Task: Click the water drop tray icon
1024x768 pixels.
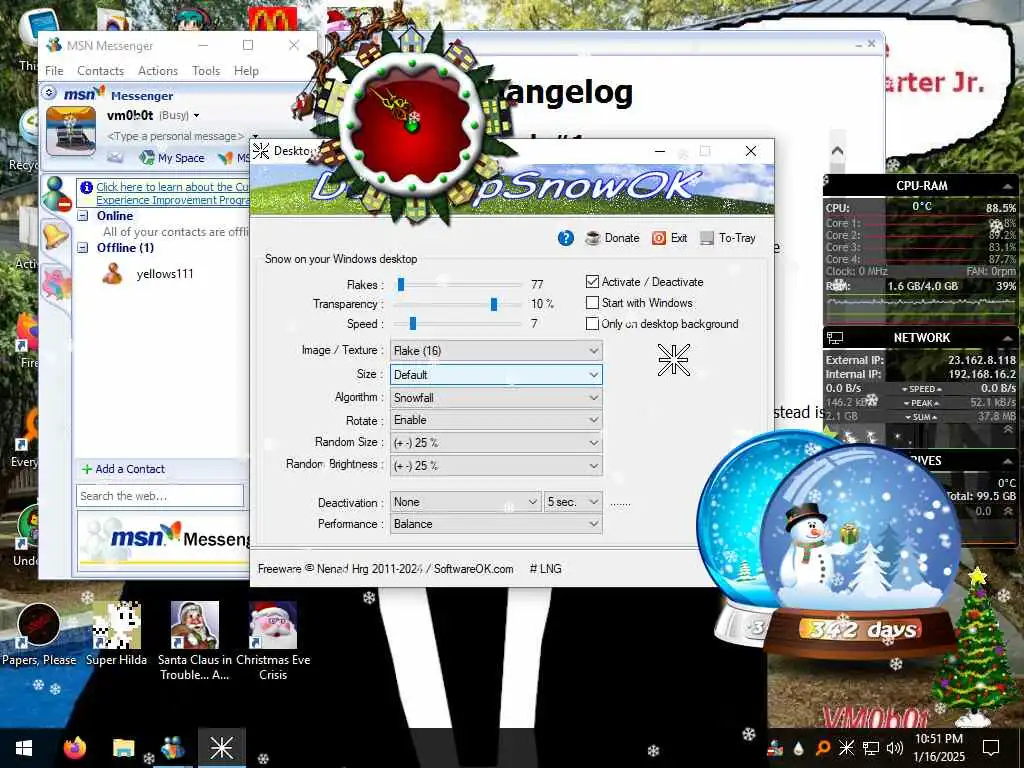Action: tap(798, 748)
